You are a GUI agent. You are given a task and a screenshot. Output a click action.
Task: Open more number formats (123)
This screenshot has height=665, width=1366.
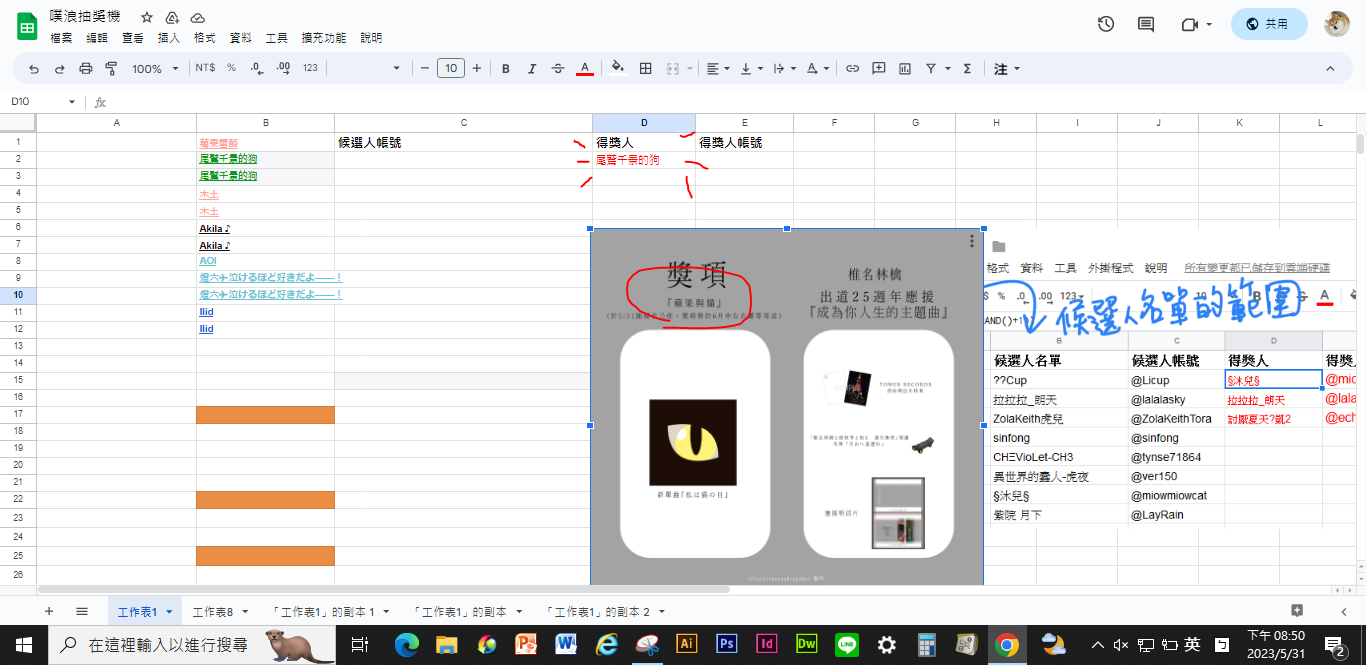click(x=310, y=69)
